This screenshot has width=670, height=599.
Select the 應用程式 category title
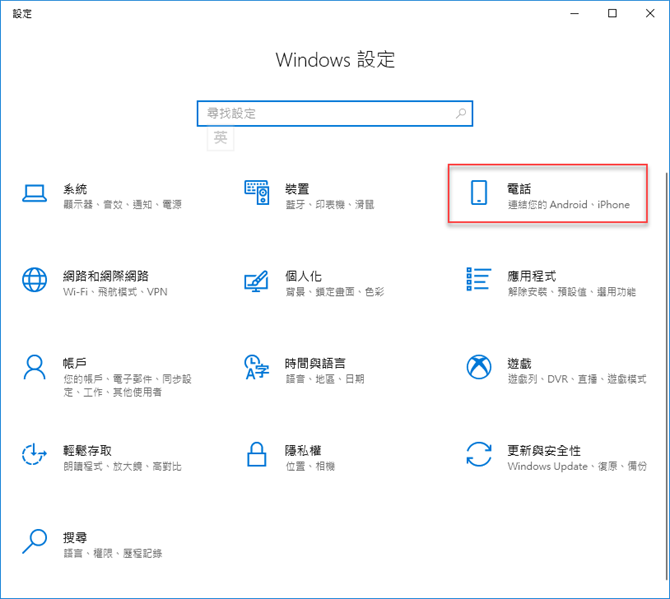(x=532, y=276)
